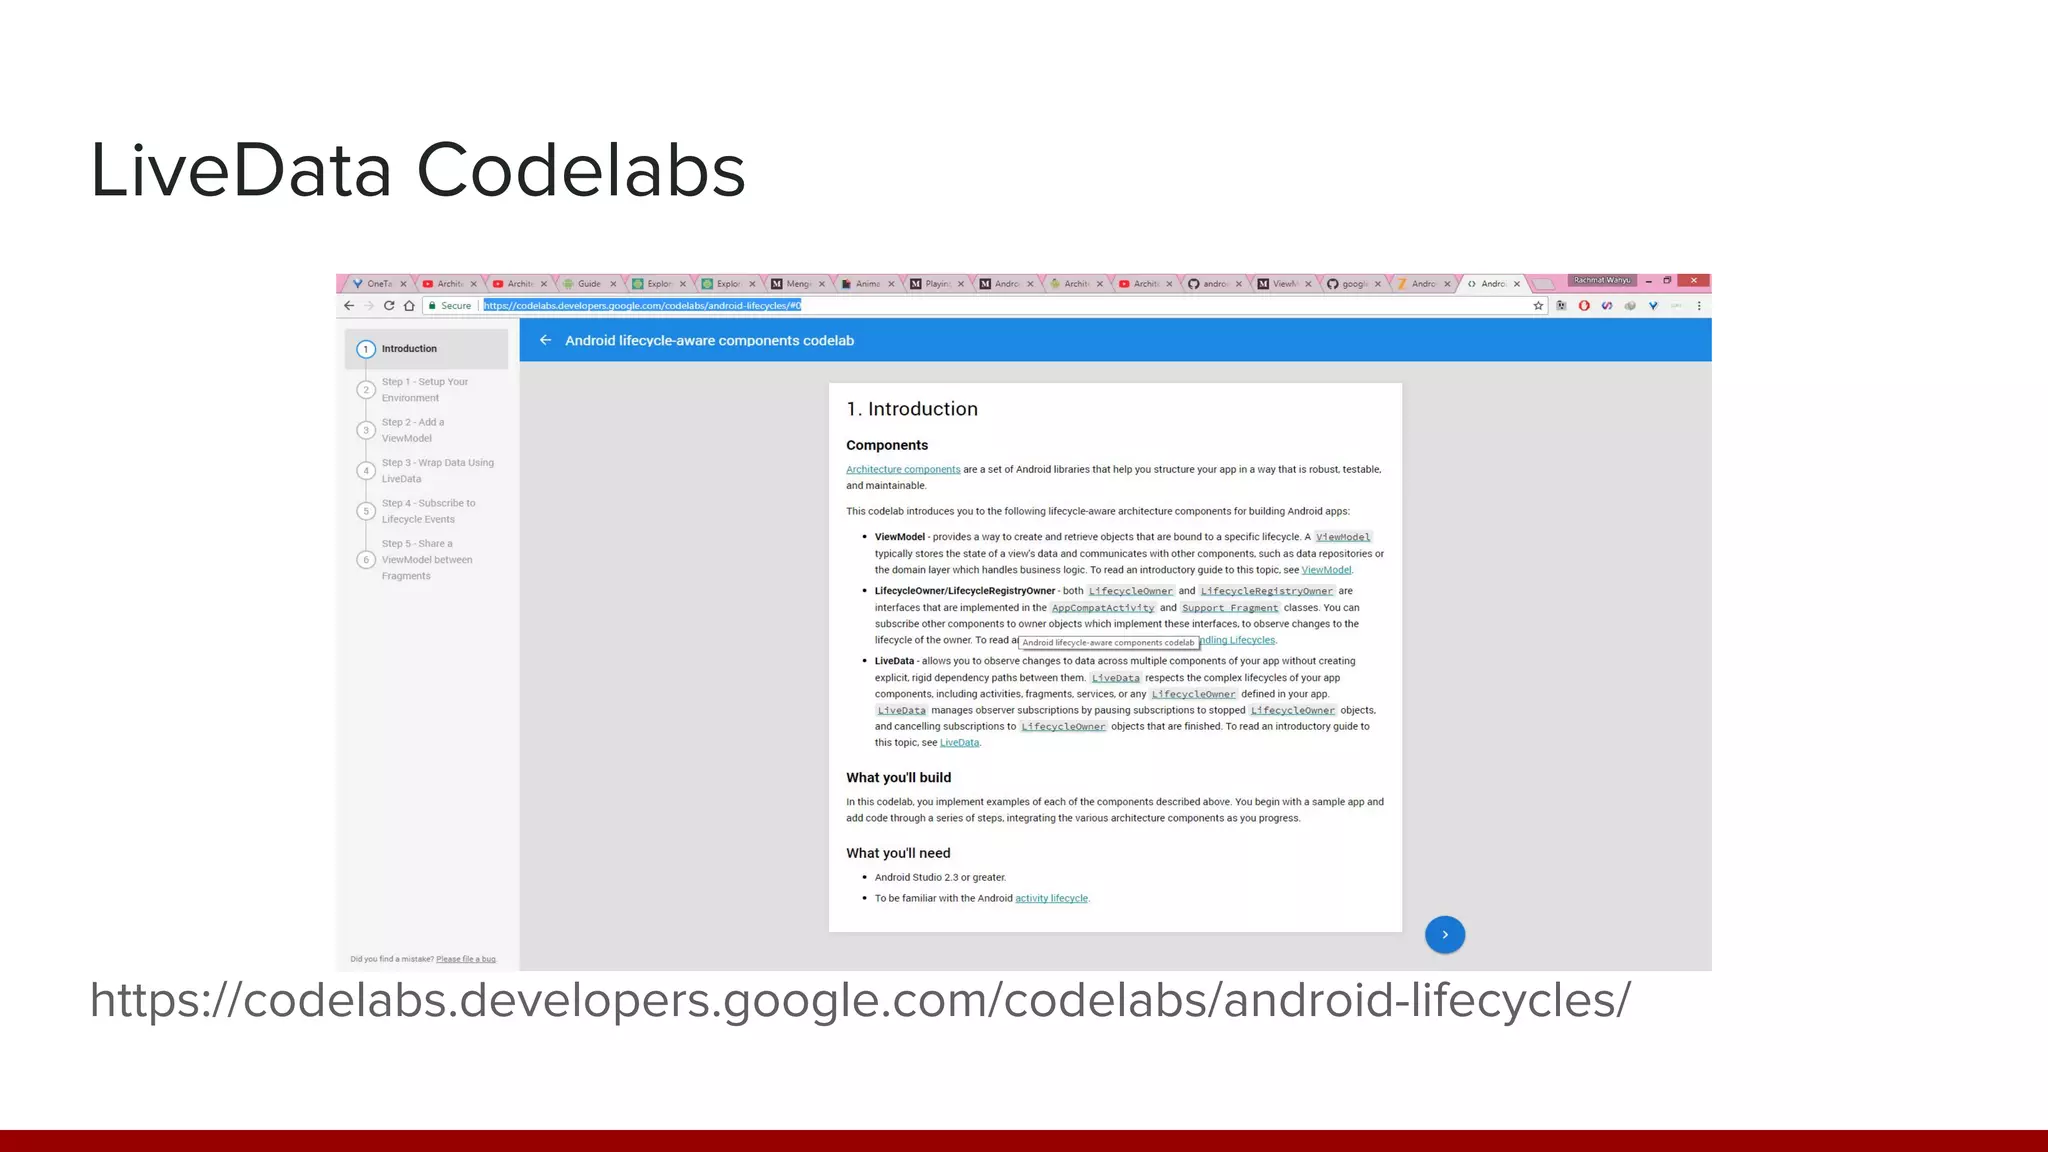Reload the page with refresh icon
The height and width of the screenshot is (1152, 2048).
pyautogui.click(x=389, y=306)
